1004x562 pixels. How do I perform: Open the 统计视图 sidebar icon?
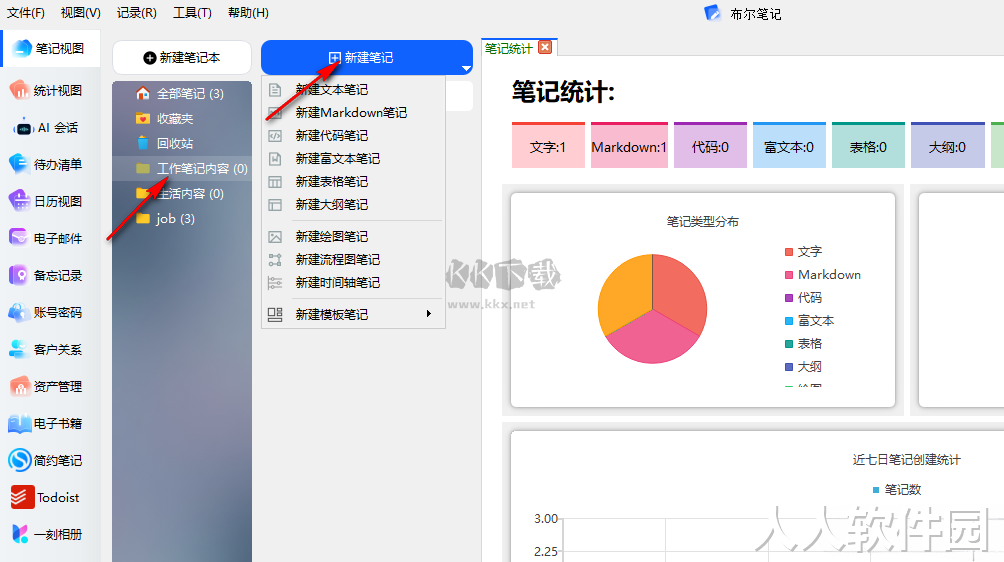pos(19,90)
